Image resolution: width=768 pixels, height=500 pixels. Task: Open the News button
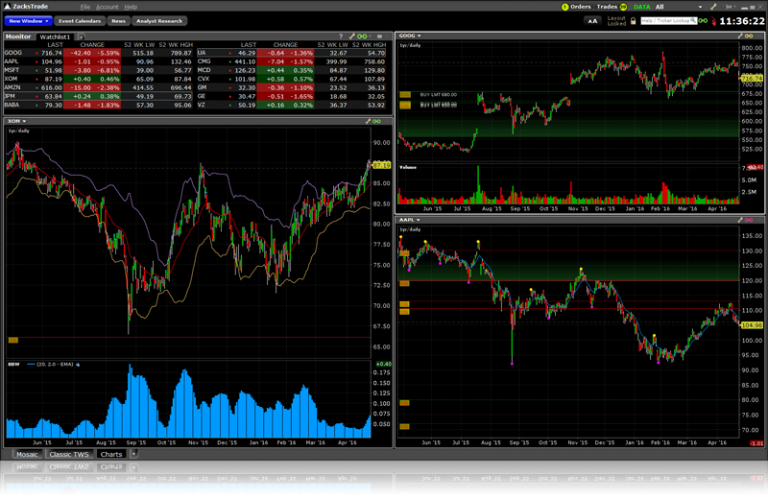(118, 21)
